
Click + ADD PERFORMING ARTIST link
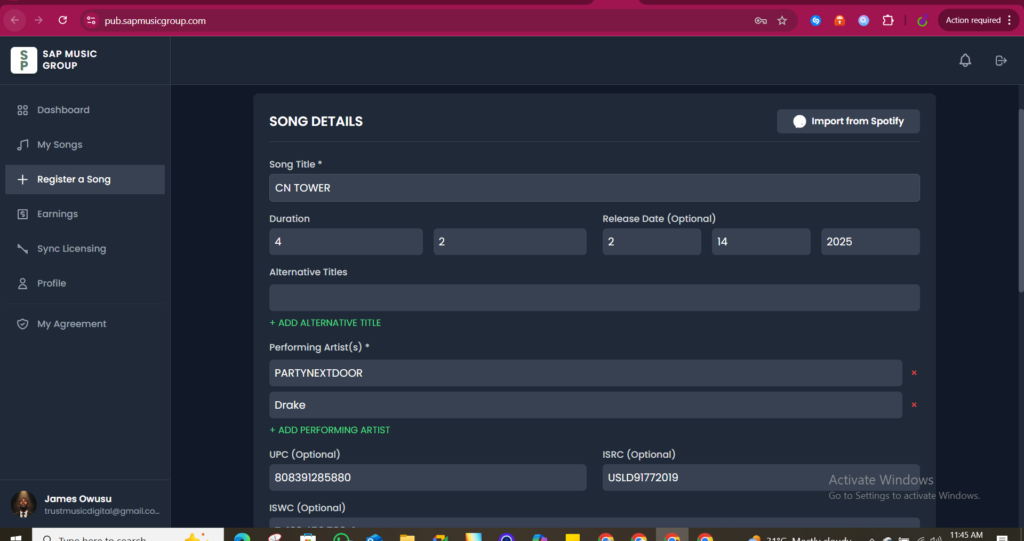point(330,430)
